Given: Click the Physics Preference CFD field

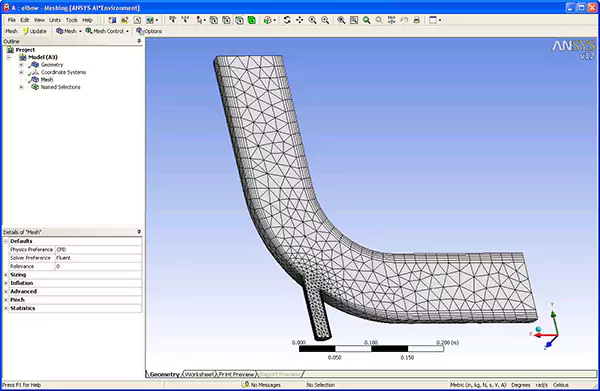Looking at the screenshot, I should (98, 249).
